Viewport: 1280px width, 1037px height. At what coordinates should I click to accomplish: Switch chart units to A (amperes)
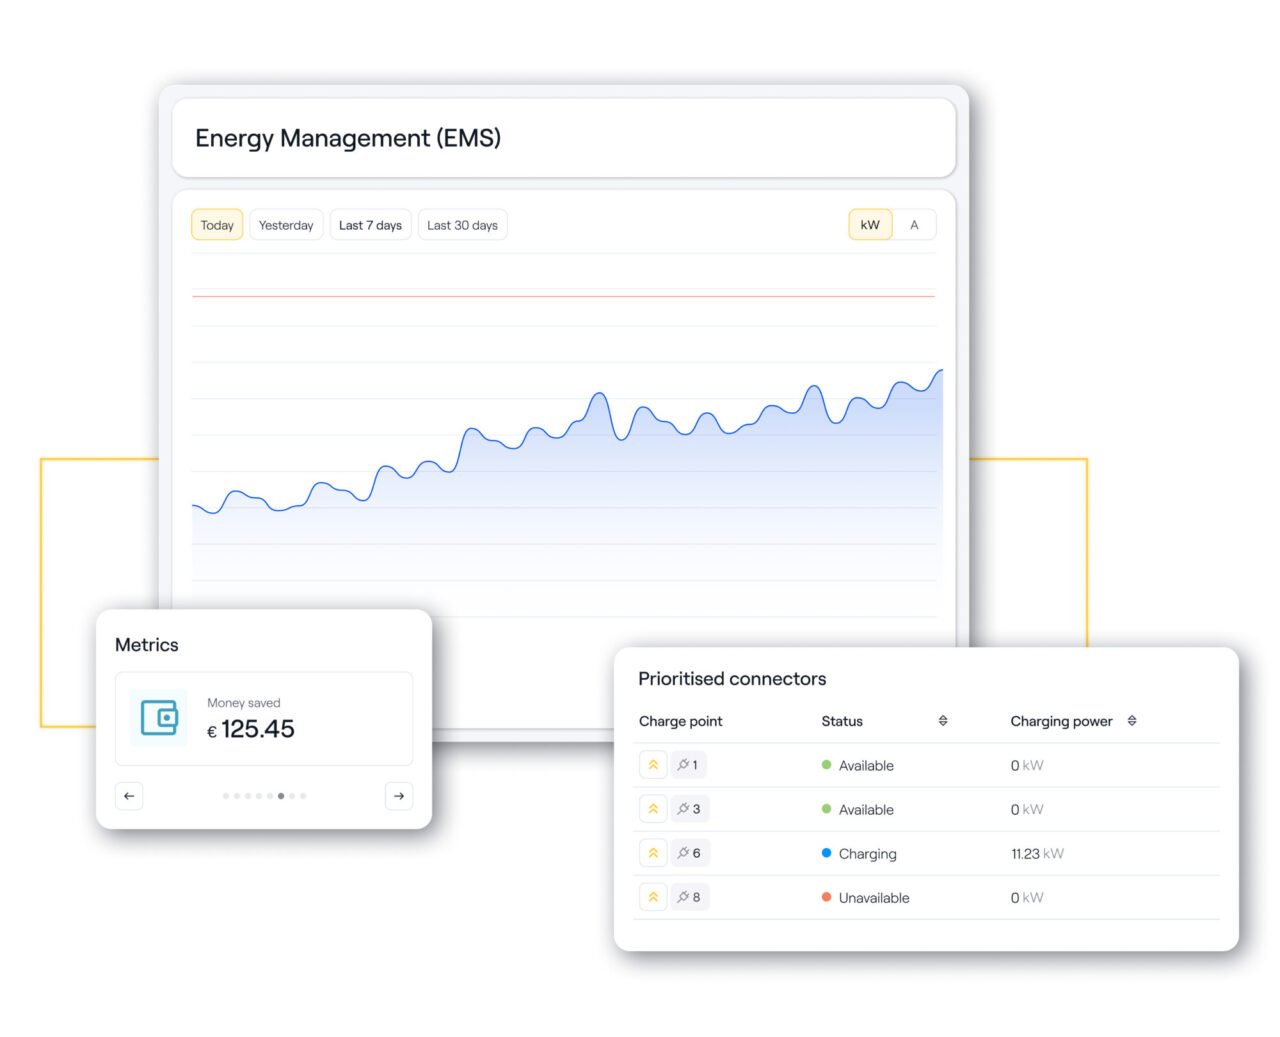click(x=914, y=225)
